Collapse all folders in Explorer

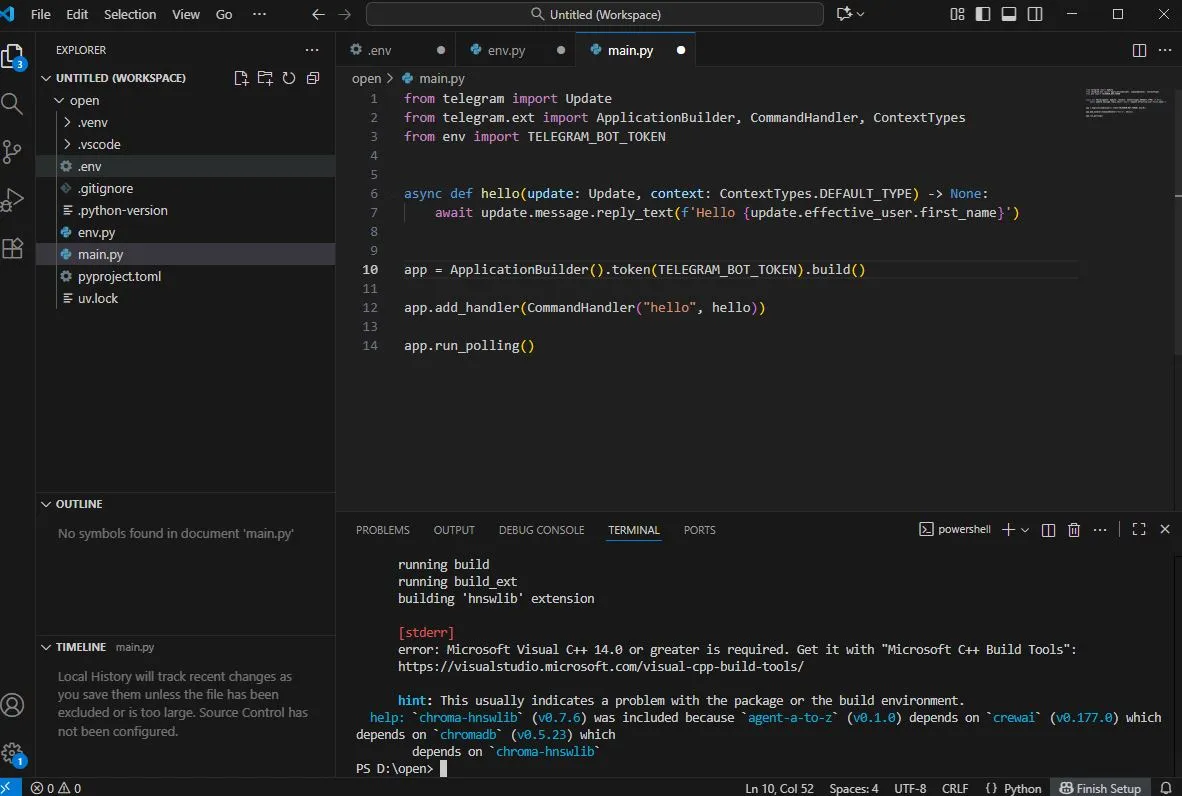click(x=313, y=78)
